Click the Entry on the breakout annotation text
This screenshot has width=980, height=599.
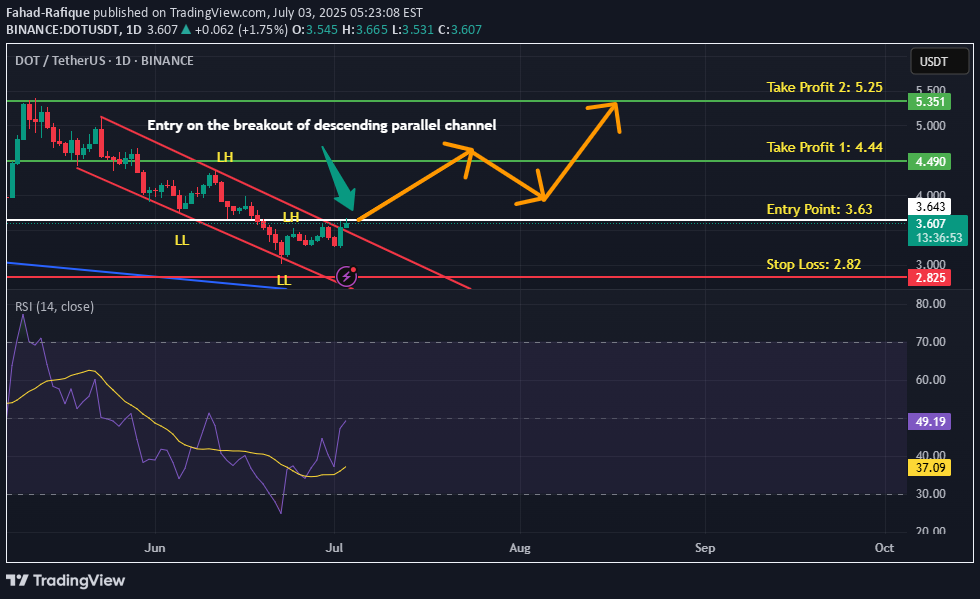point(321,125)
